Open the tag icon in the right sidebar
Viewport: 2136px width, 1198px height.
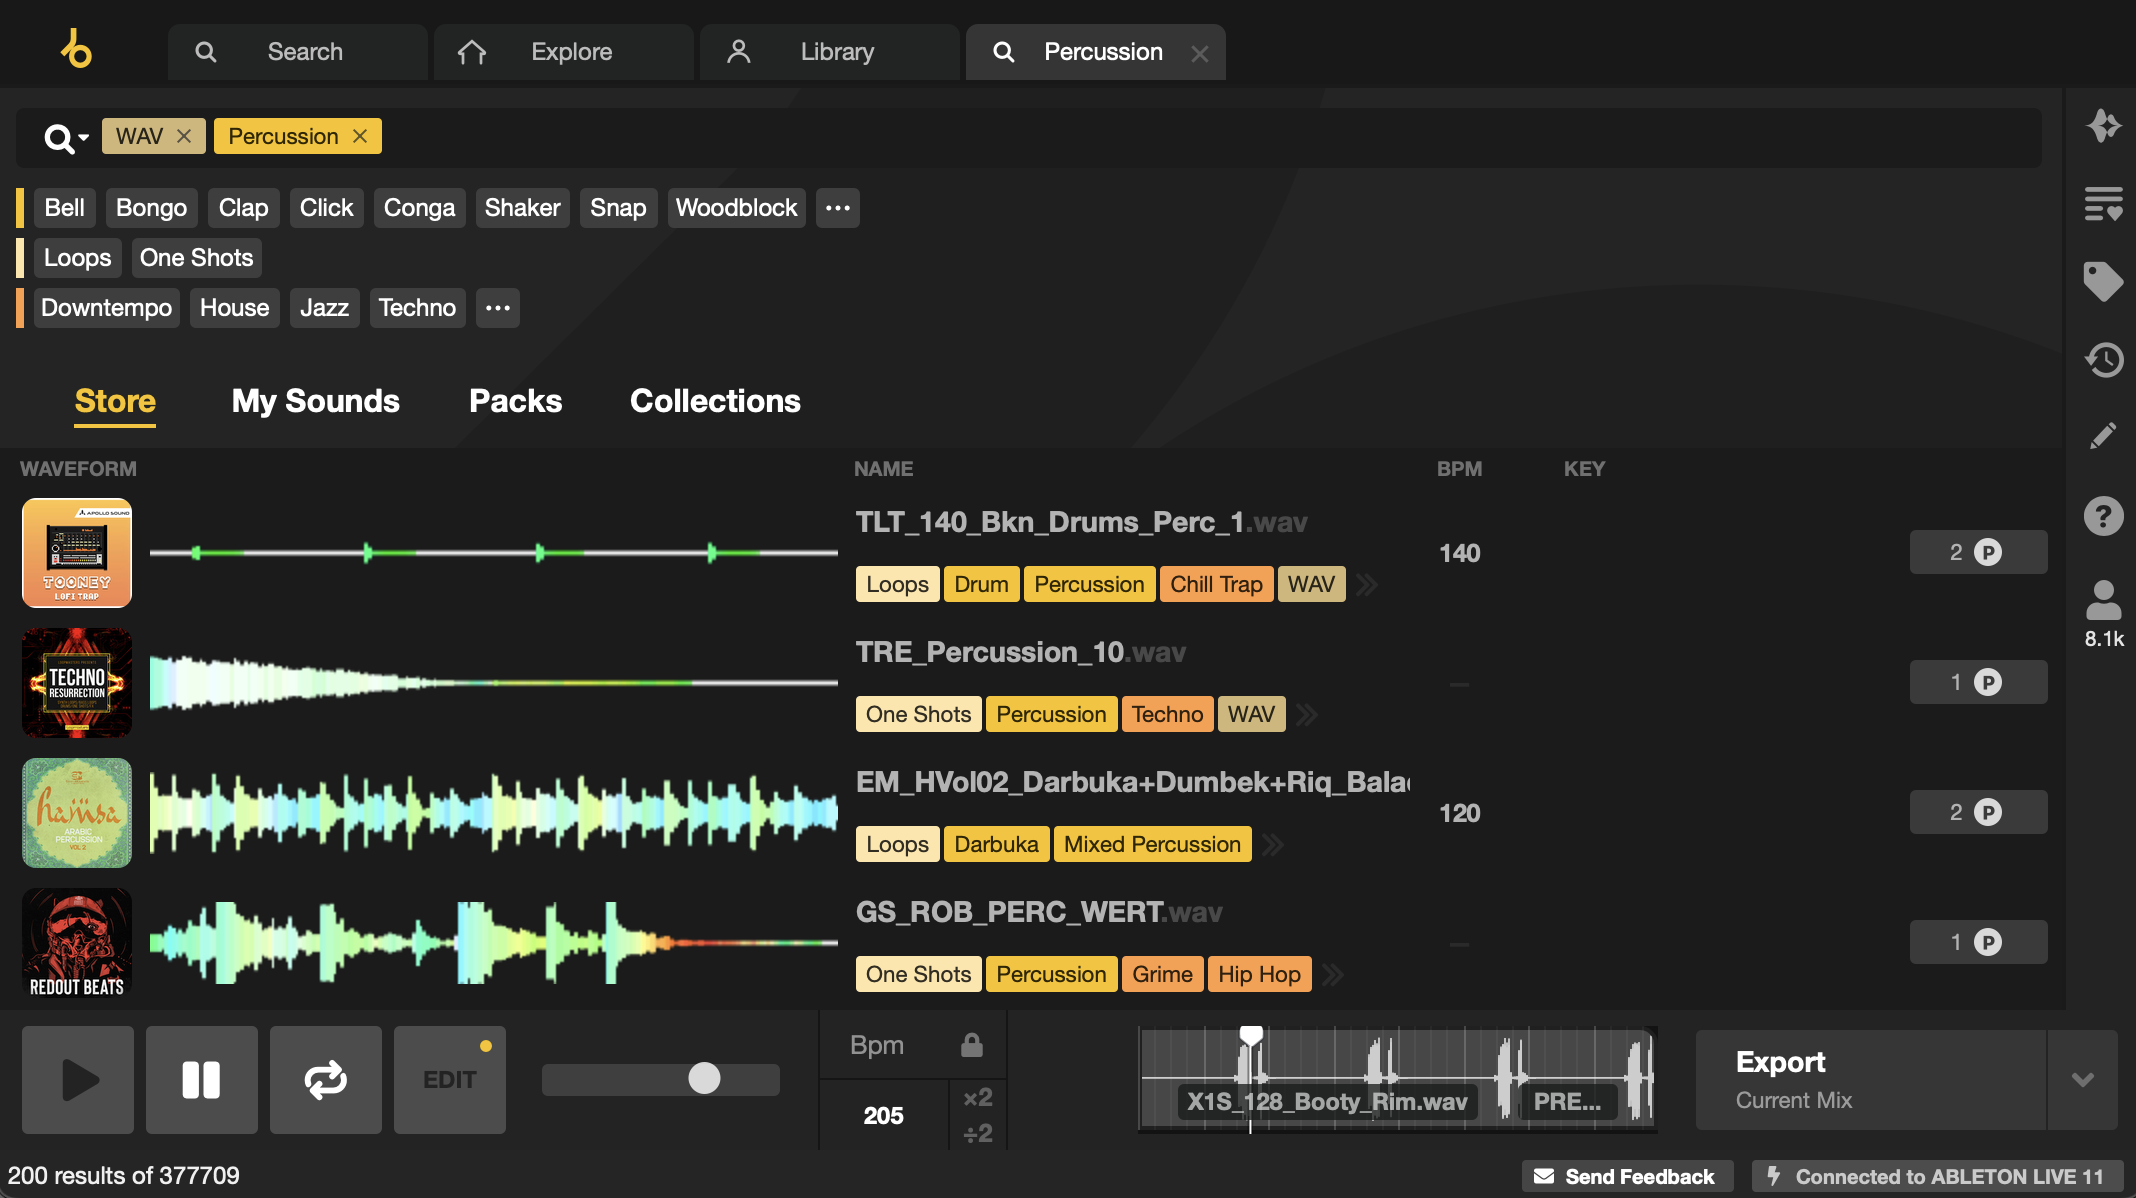point(2104,281)
